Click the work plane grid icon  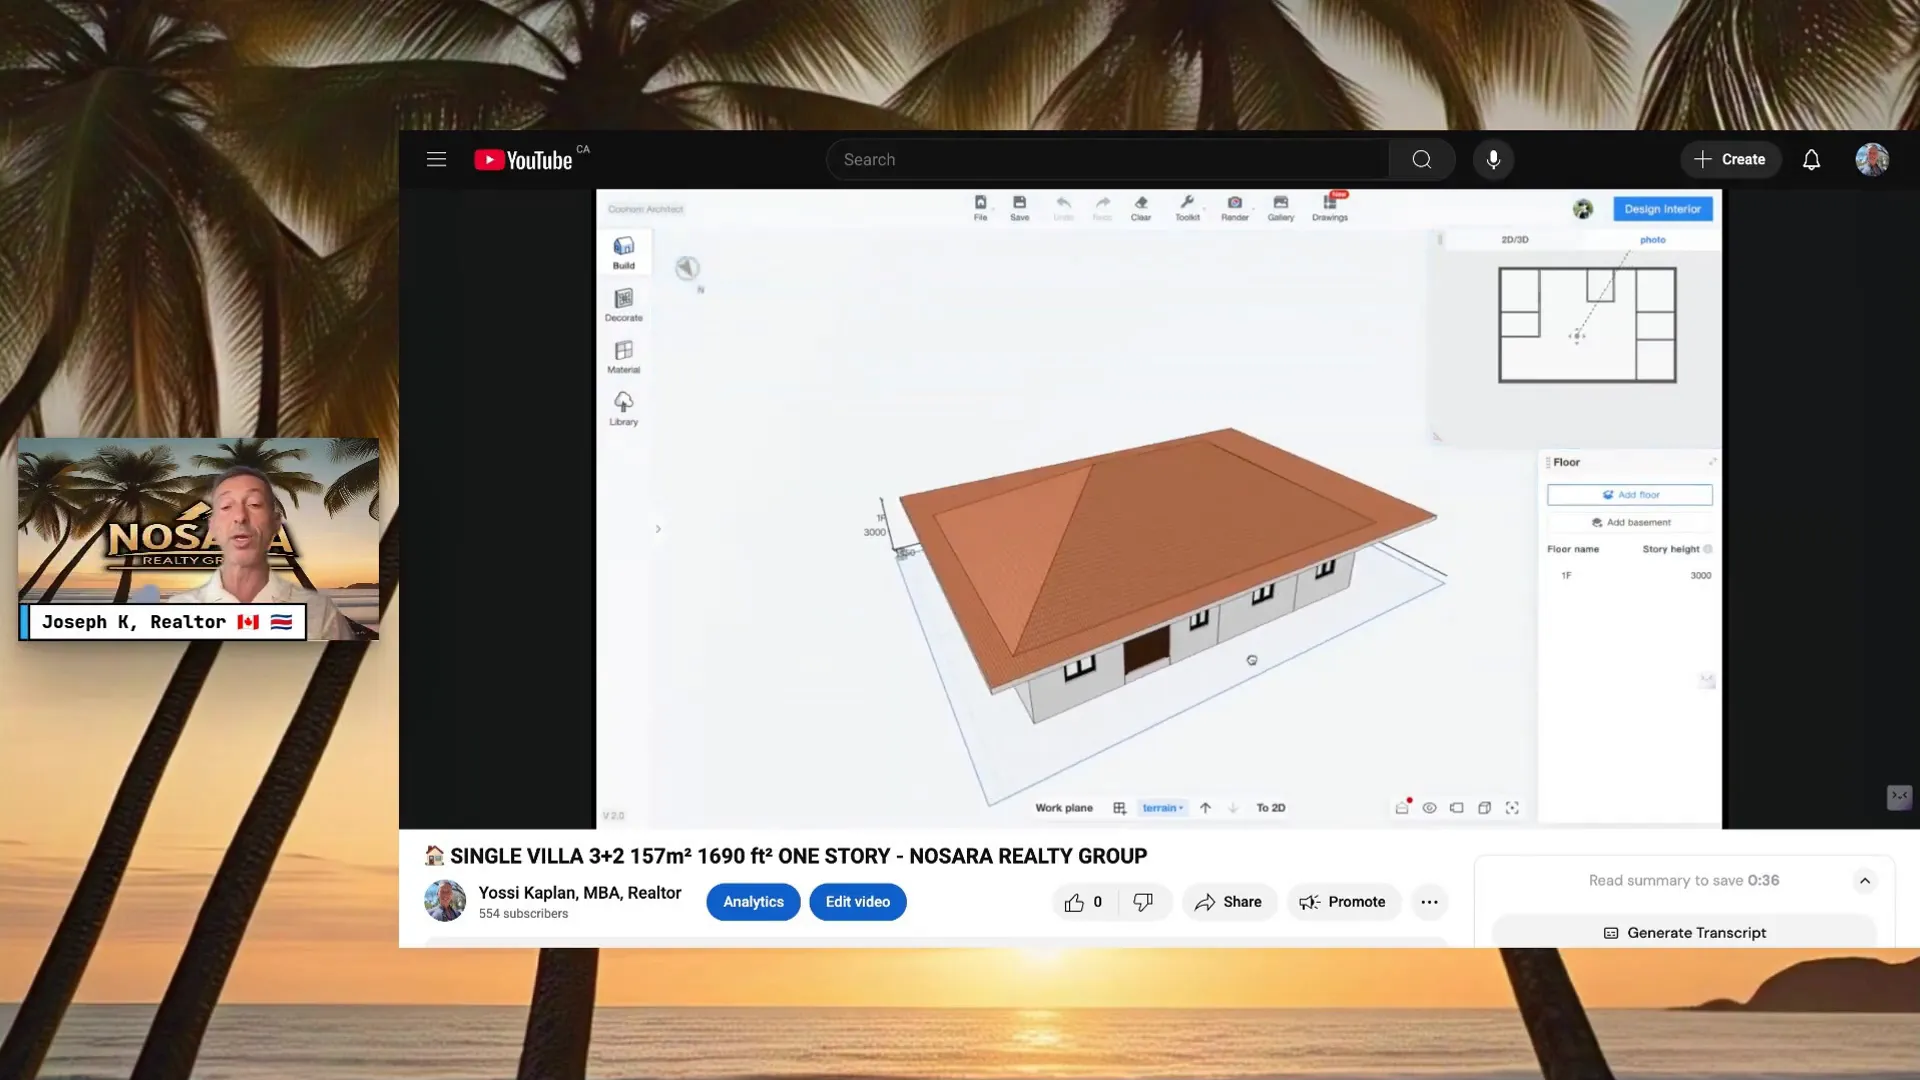click(x=1119, y=808)
